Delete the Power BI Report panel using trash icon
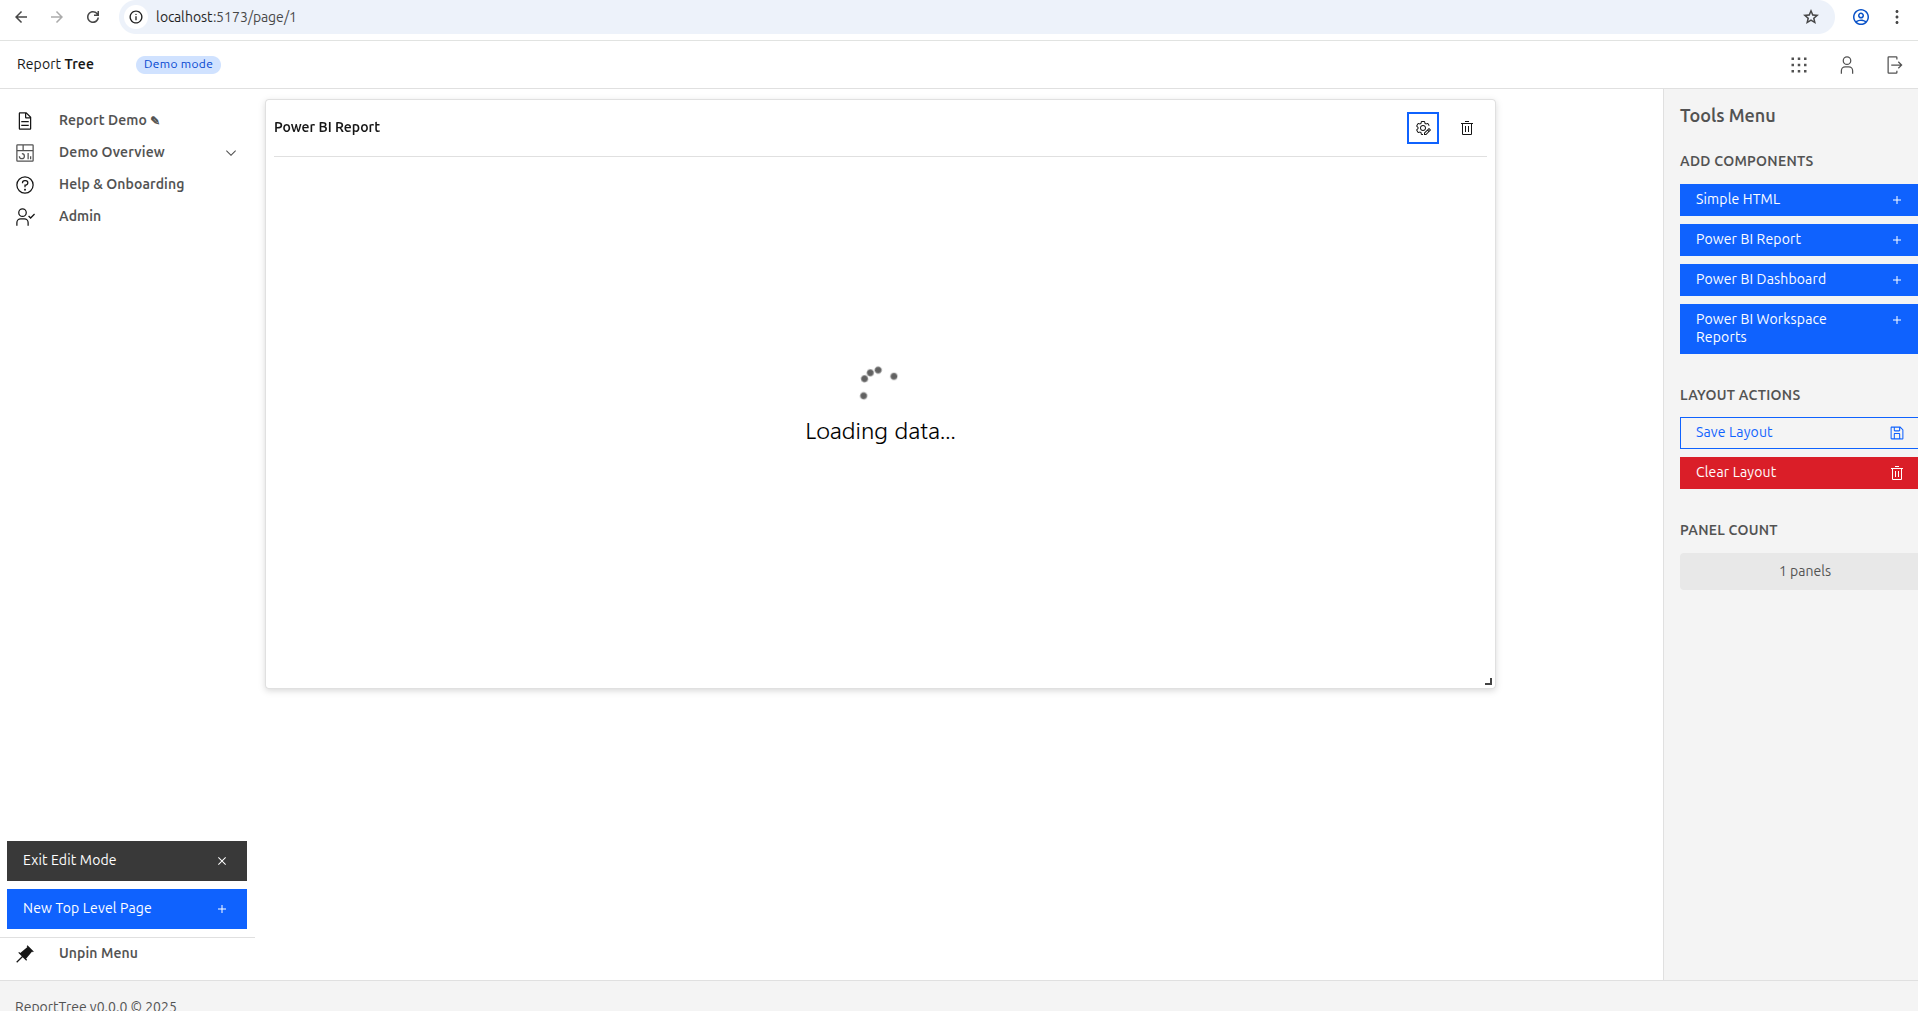Screen dimensions: 1918x1011 [x=1466, y=128]
